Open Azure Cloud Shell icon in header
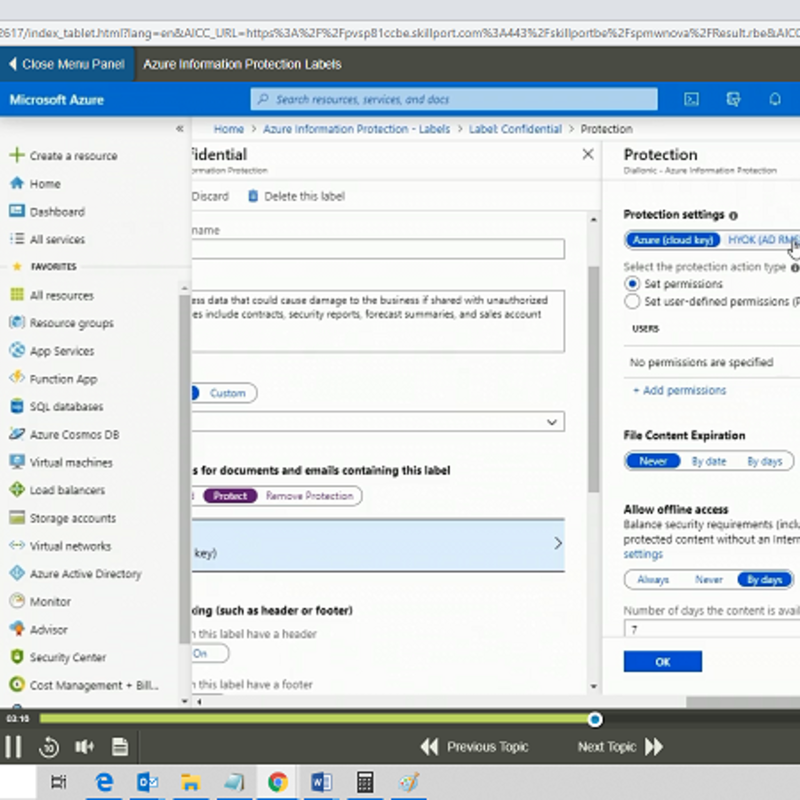This screenshot has width=800, height=800. pyautogui.click(x=691, y=99)
